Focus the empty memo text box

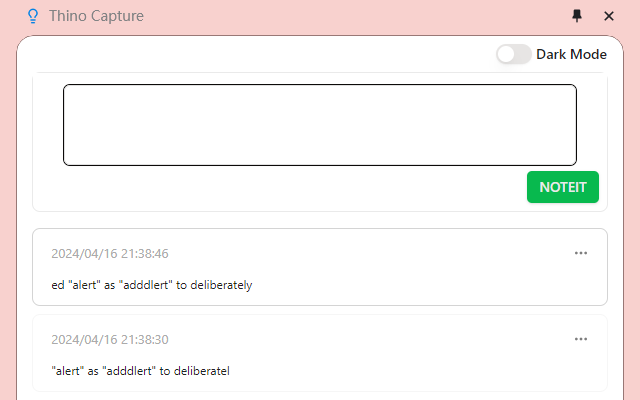(x=320, y=125)
